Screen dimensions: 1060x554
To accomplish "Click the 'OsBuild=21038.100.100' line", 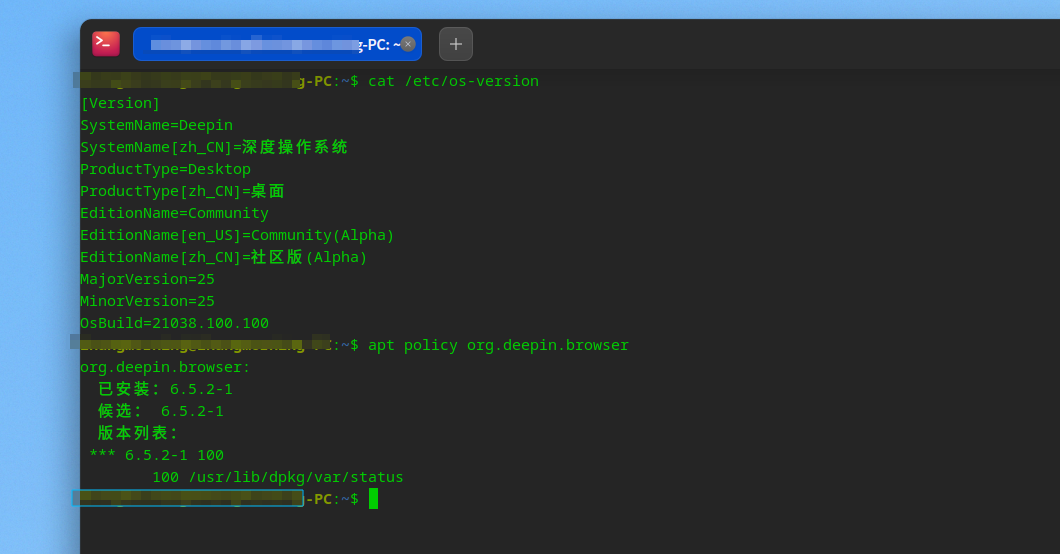I will [174, 323].
